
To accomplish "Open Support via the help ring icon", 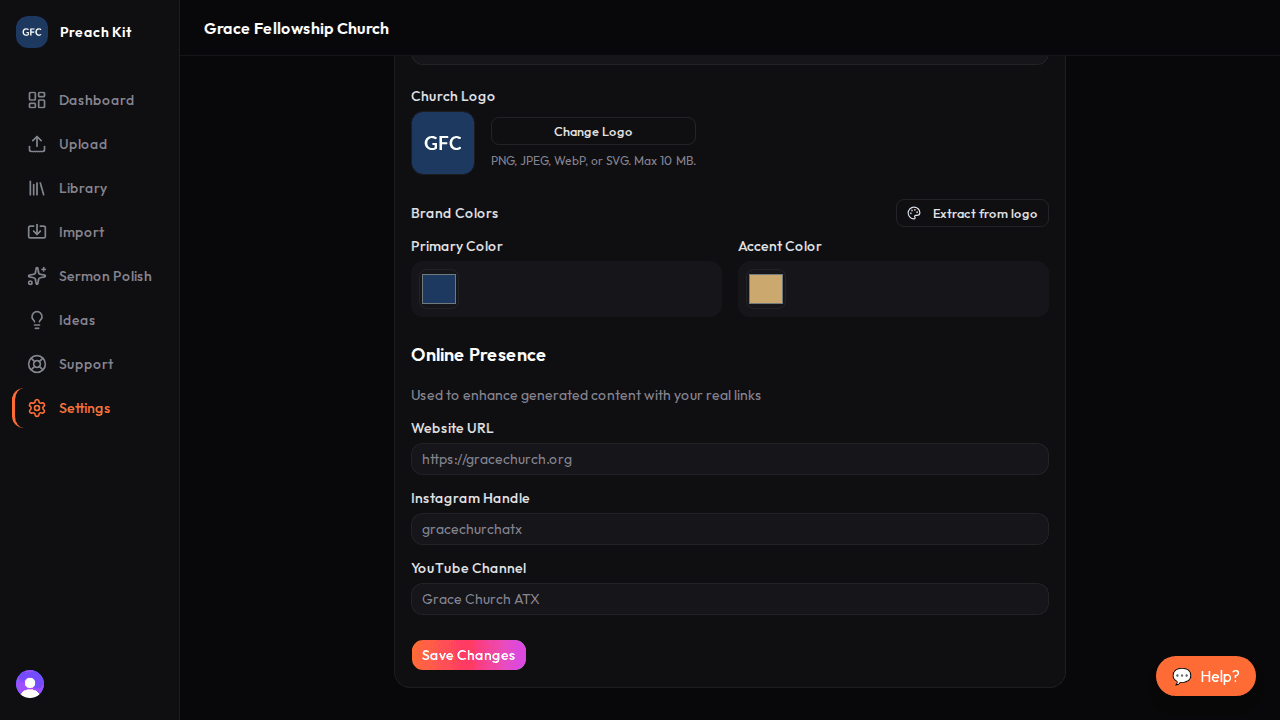I will 37,364.
